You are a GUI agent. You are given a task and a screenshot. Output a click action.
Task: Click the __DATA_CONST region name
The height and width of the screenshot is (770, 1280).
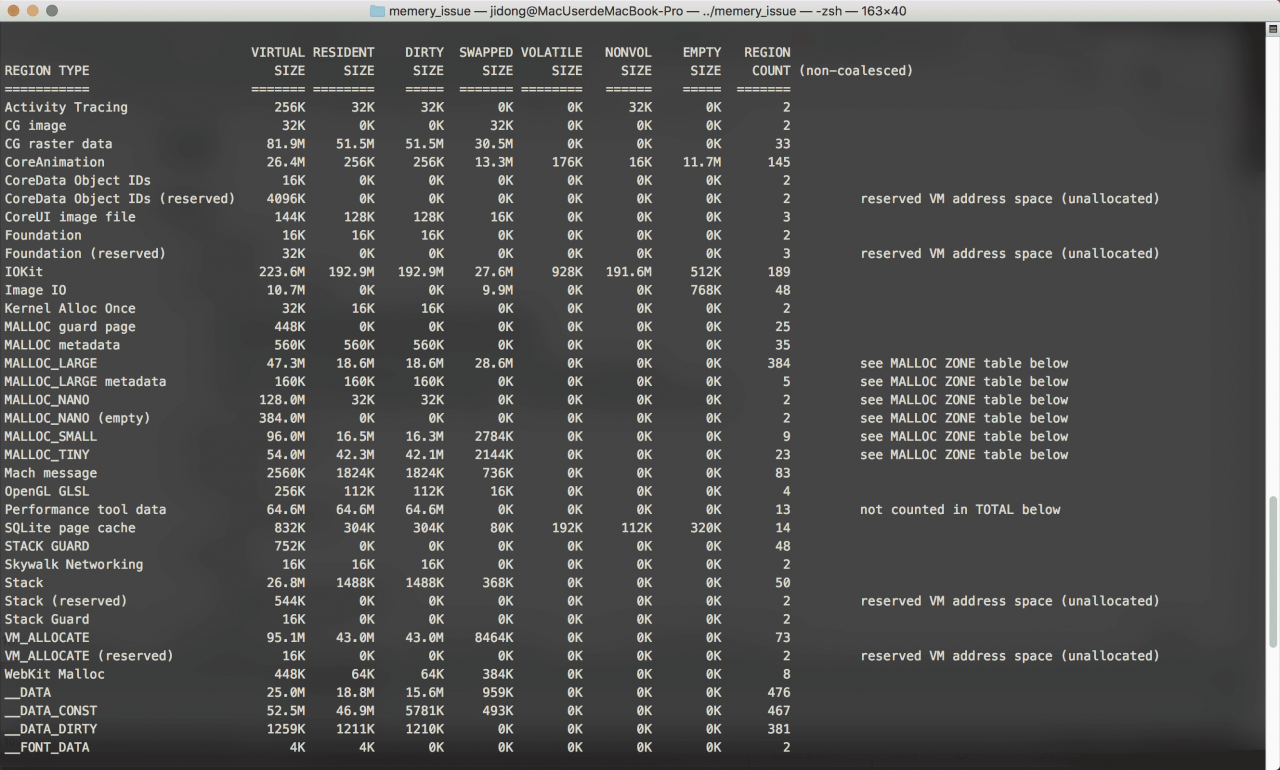[x=51, y=710]
